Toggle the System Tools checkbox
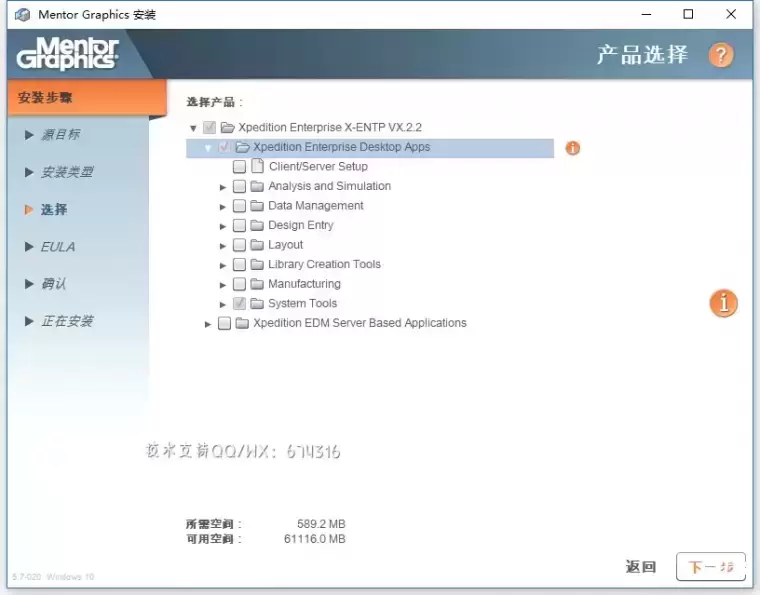The width and height of the screenshot is (760, 595). click(239, 303)
